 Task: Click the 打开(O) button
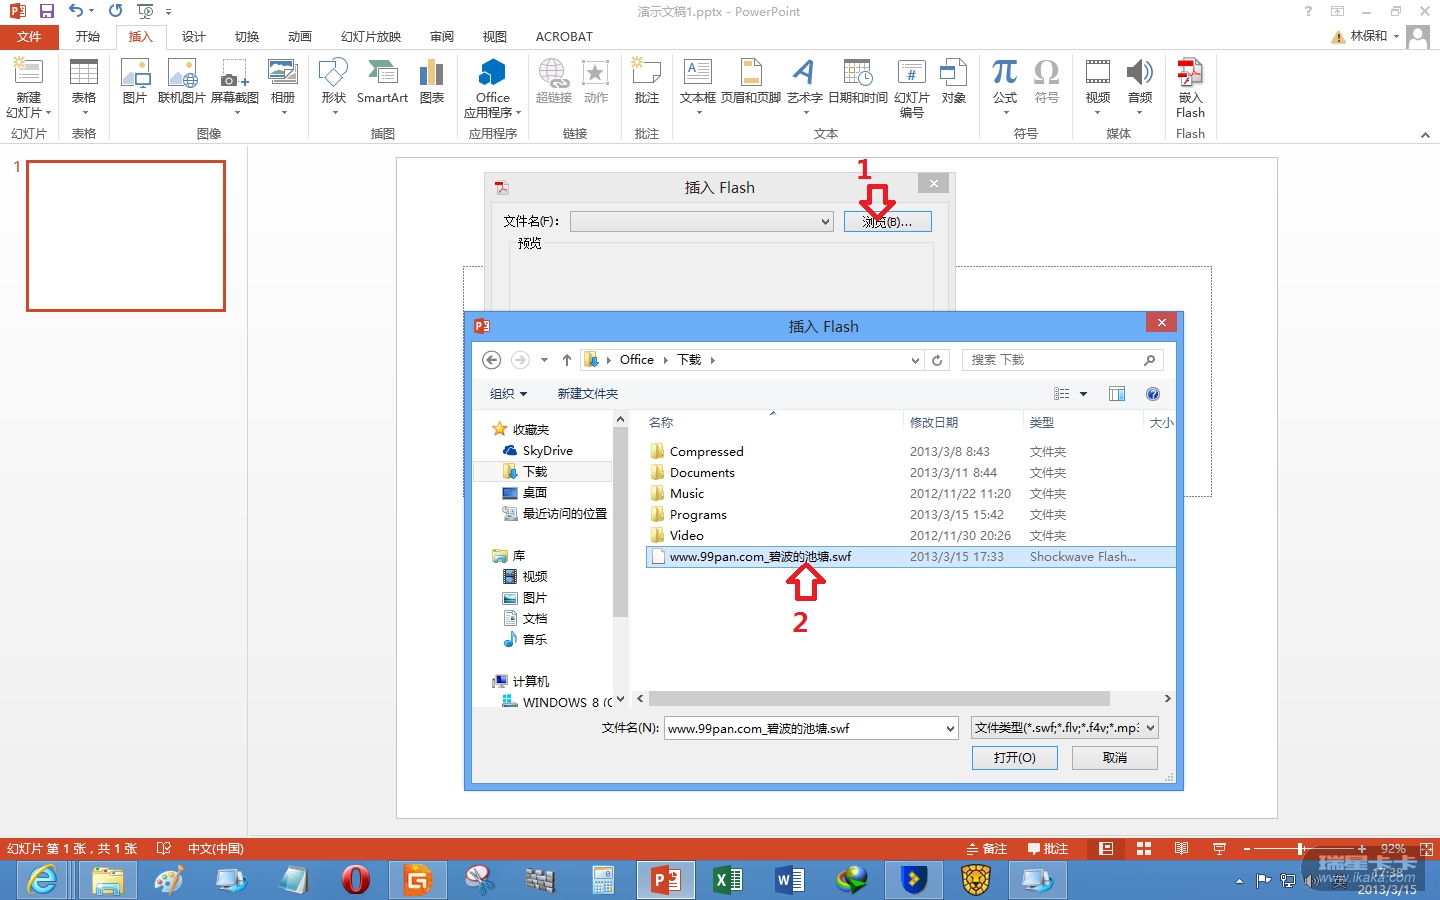[1014, 758]
